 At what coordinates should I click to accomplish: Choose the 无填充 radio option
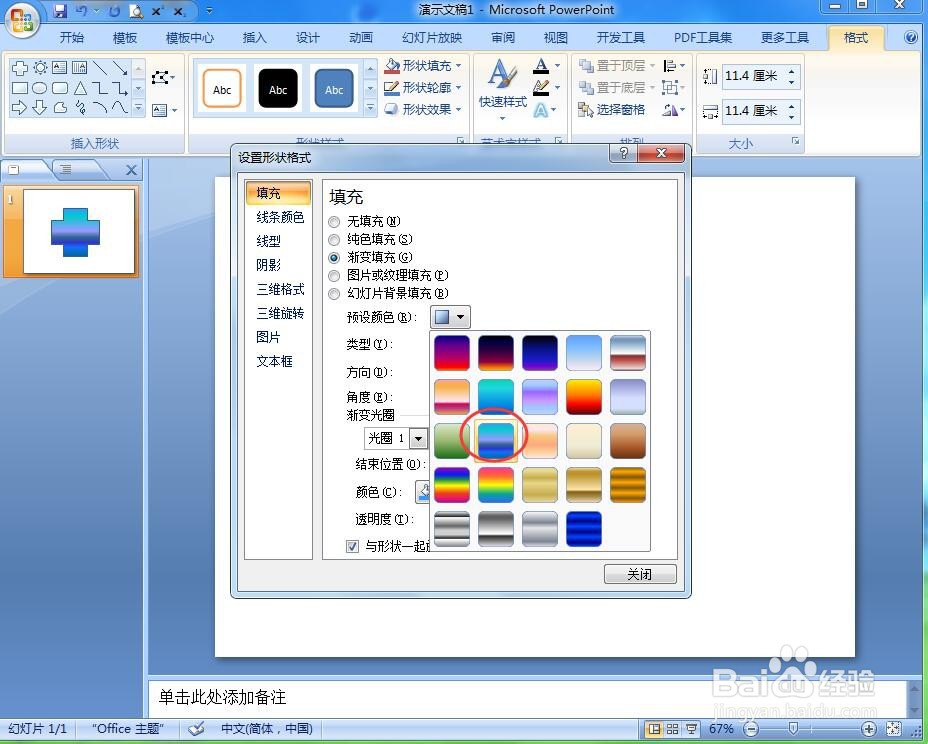334,220
